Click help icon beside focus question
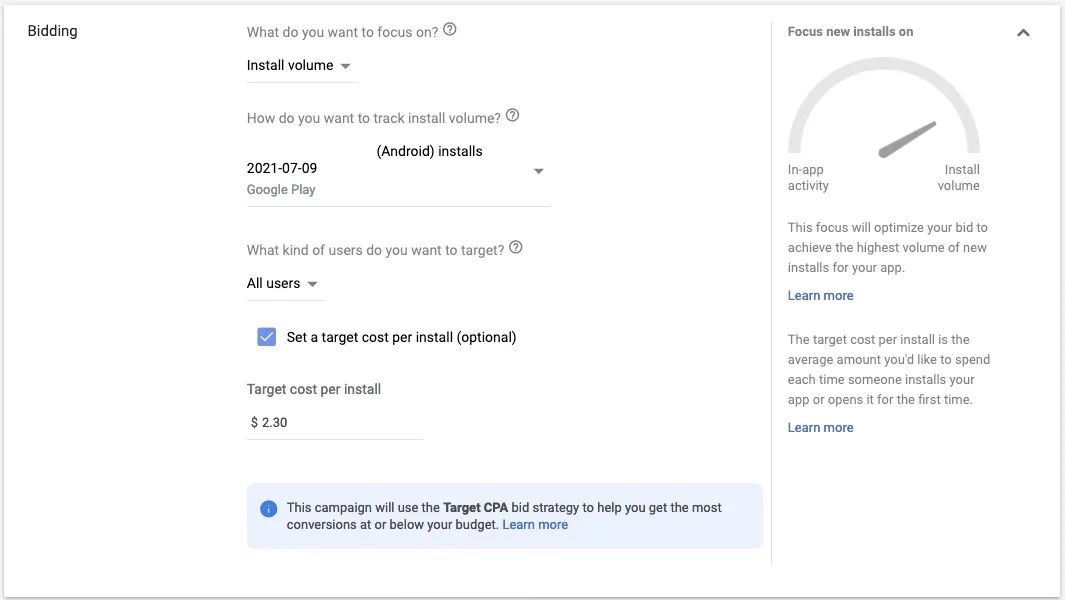Screen dimensions: 1065x600 [450, 30]
